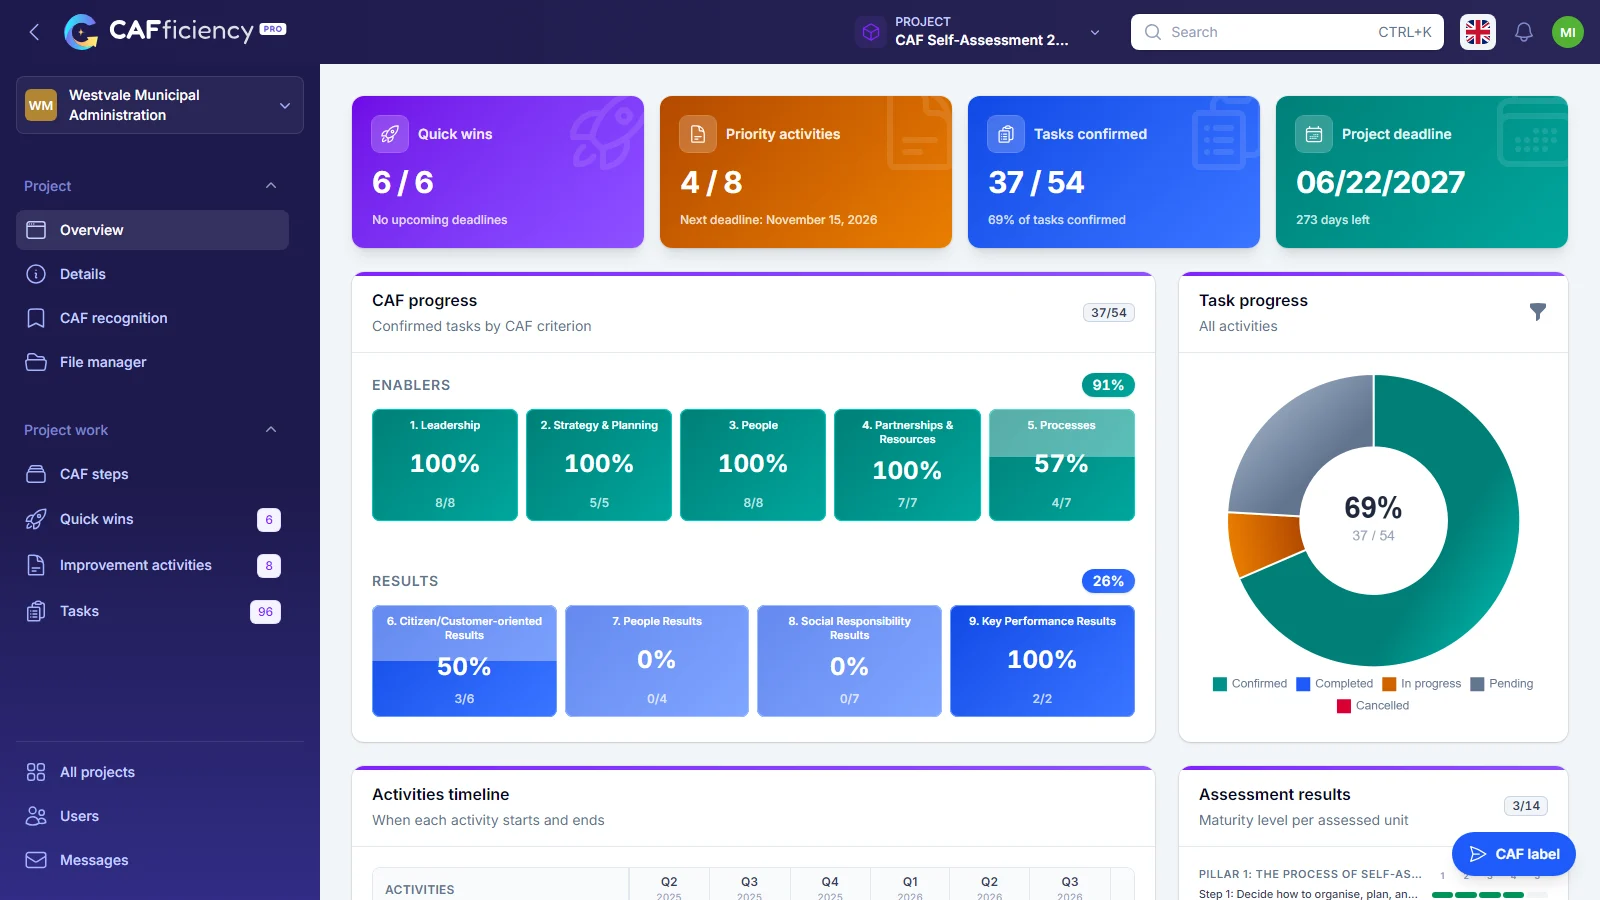
Task: Open Improvement activities section
Action: 152,565
